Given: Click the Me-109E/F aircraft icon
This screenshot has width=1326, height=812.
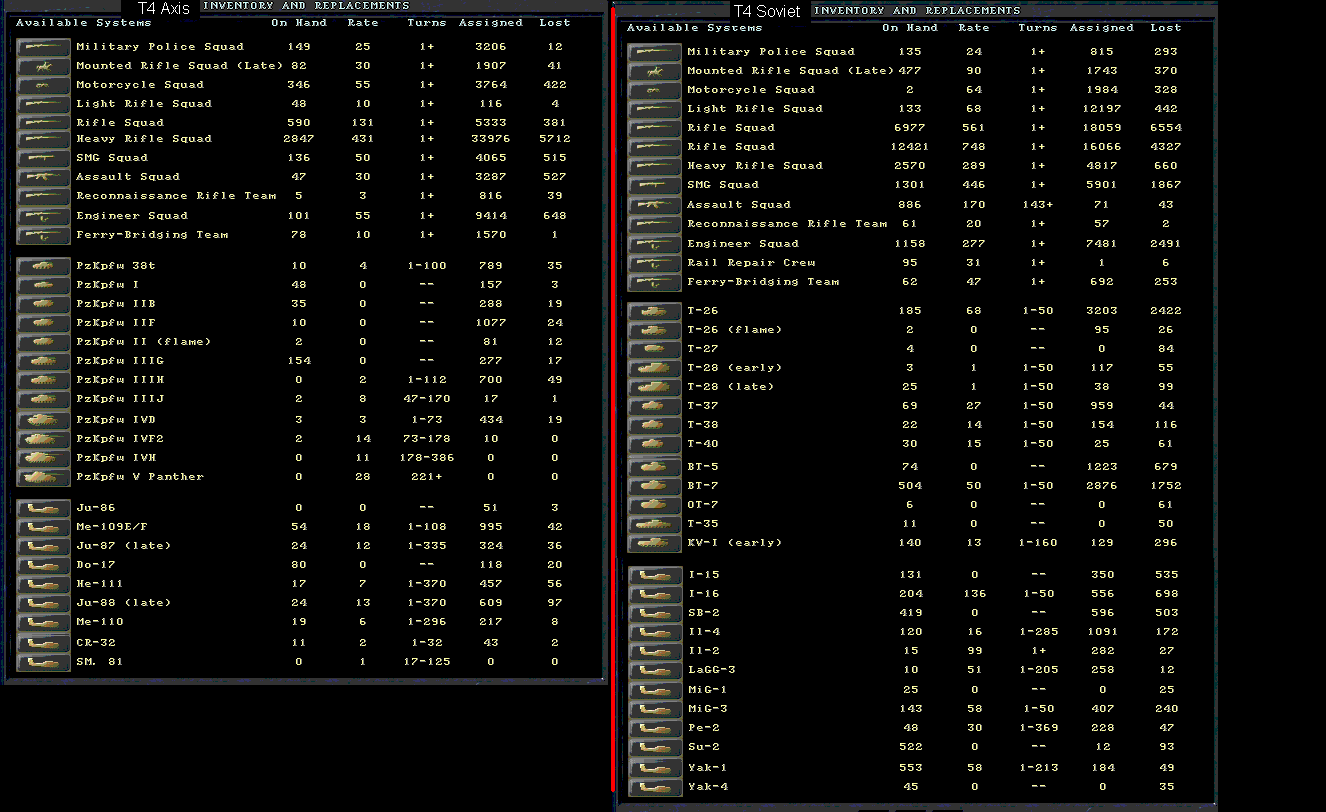Looking at the screenshot, I should click(x=44, y=527).
